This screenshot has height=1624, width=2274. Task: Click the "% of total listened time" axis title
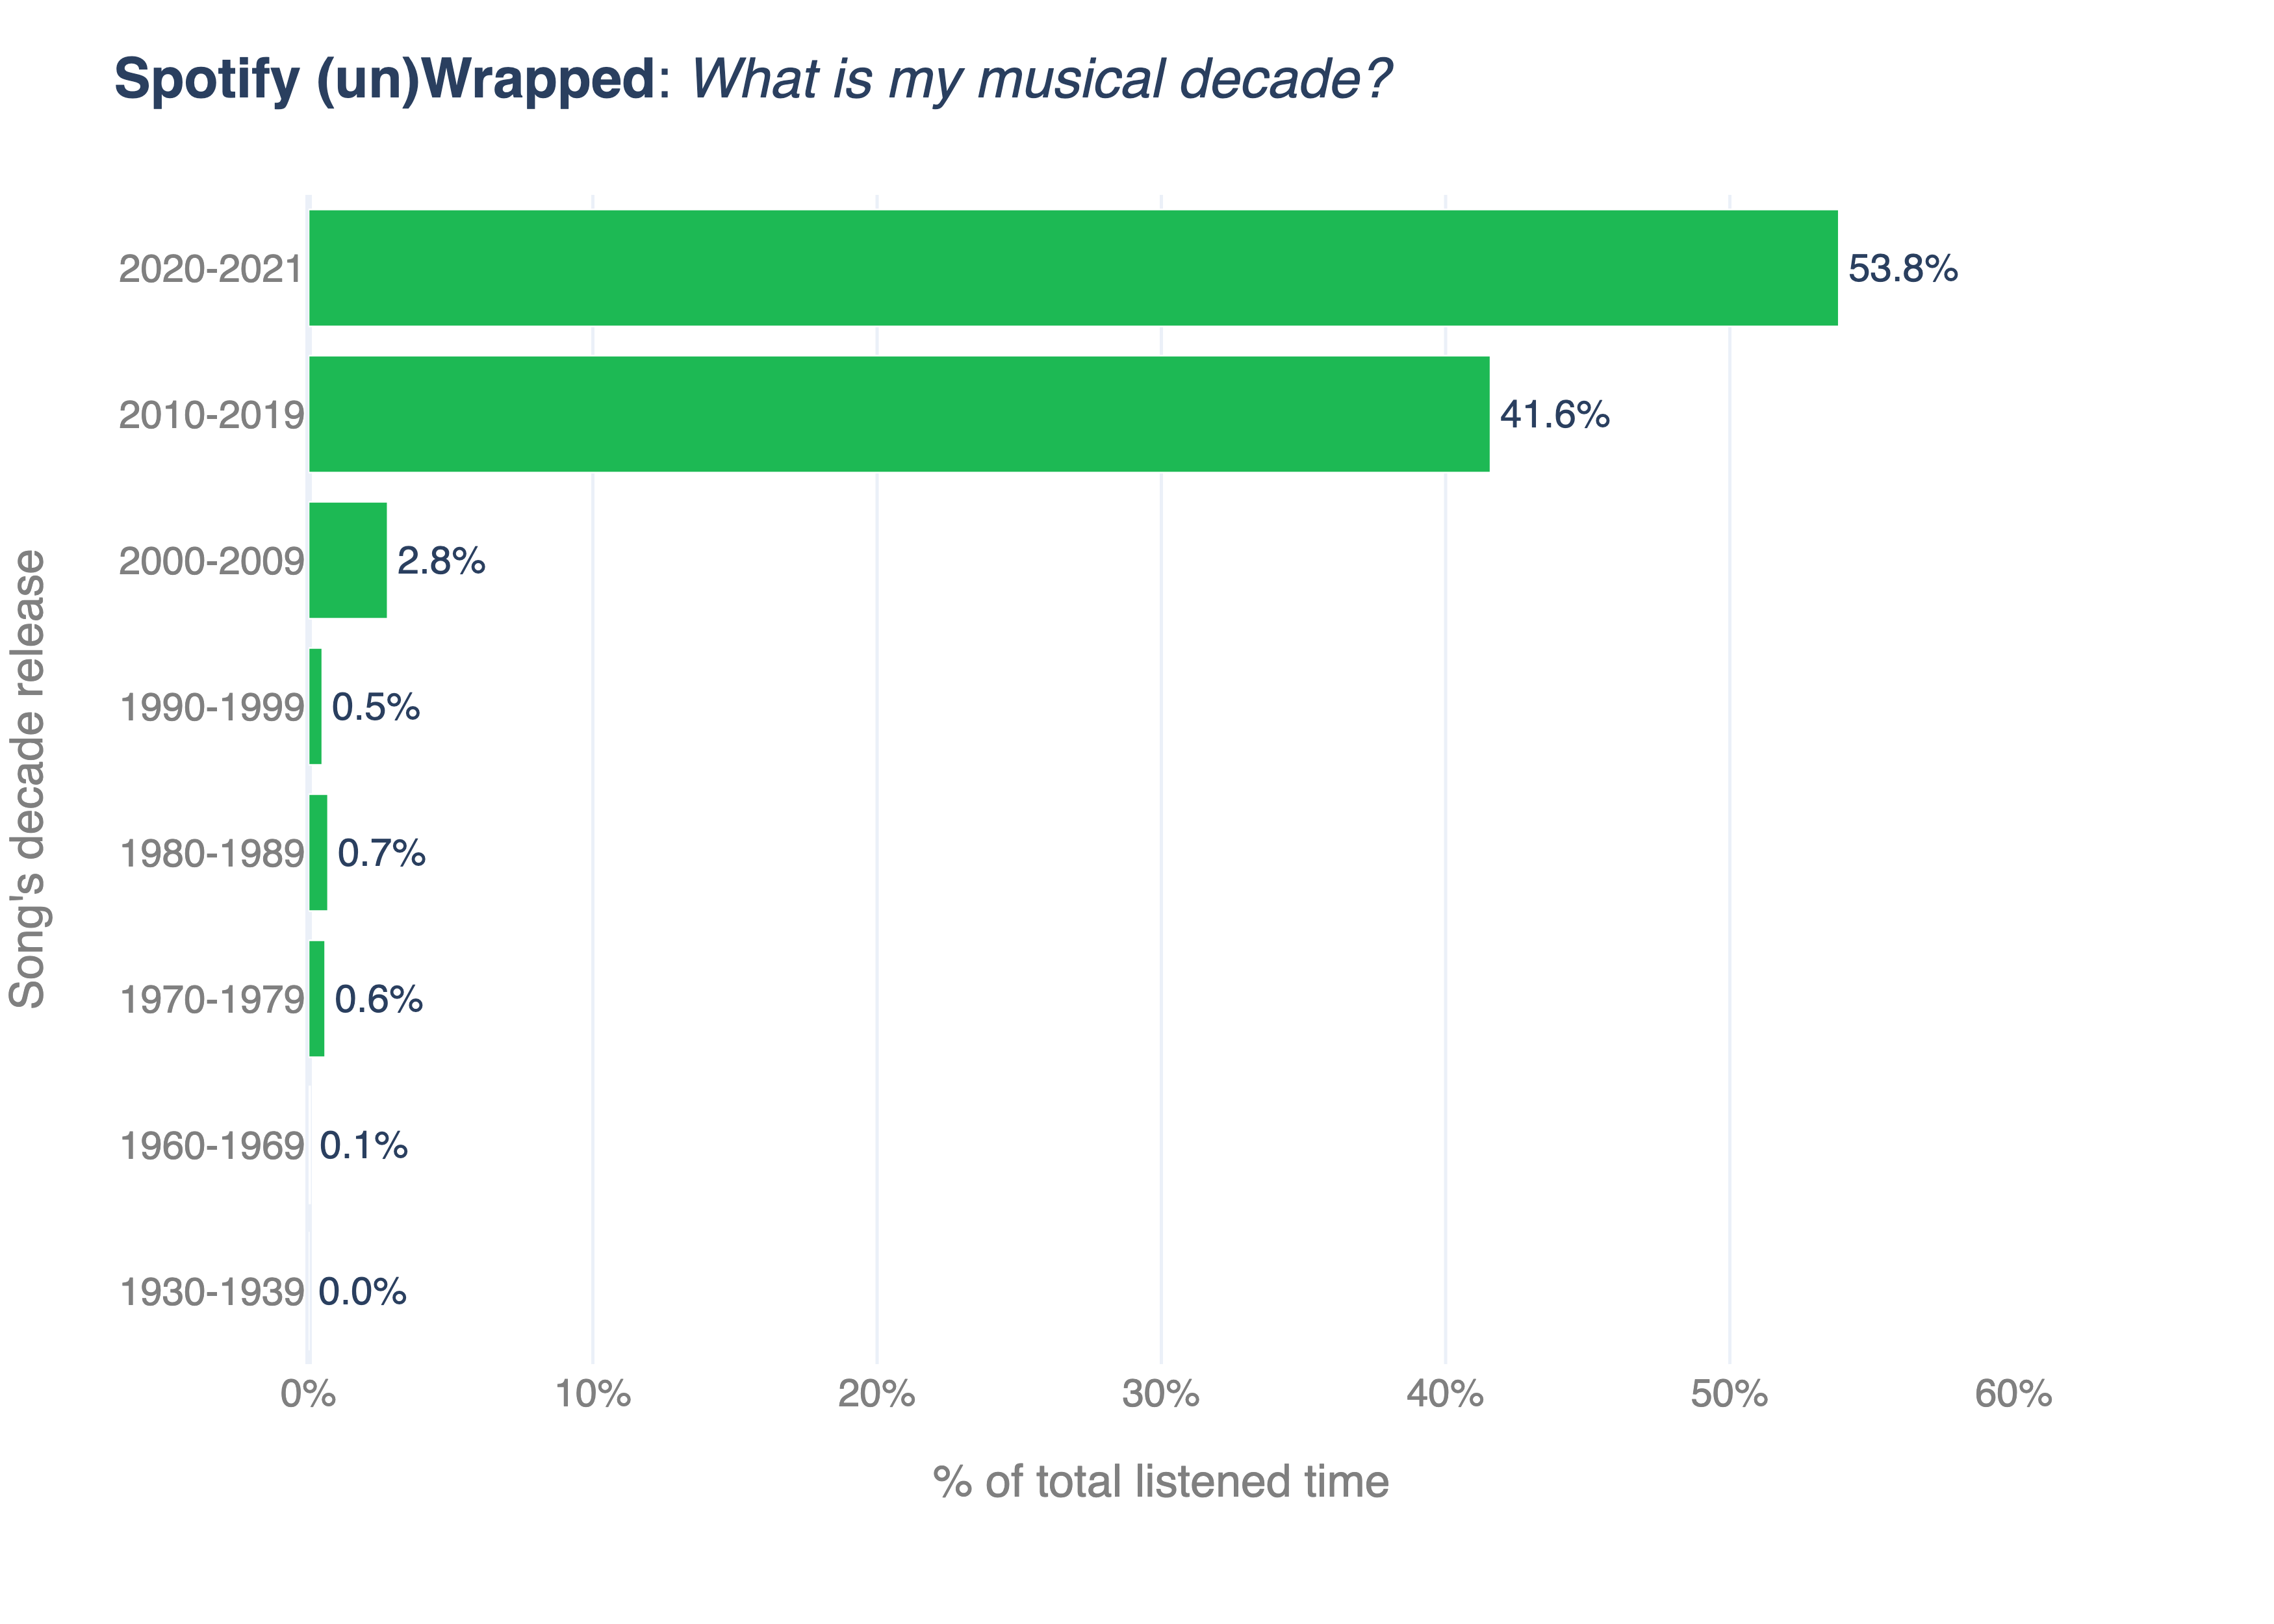tap(1160, 1482)
